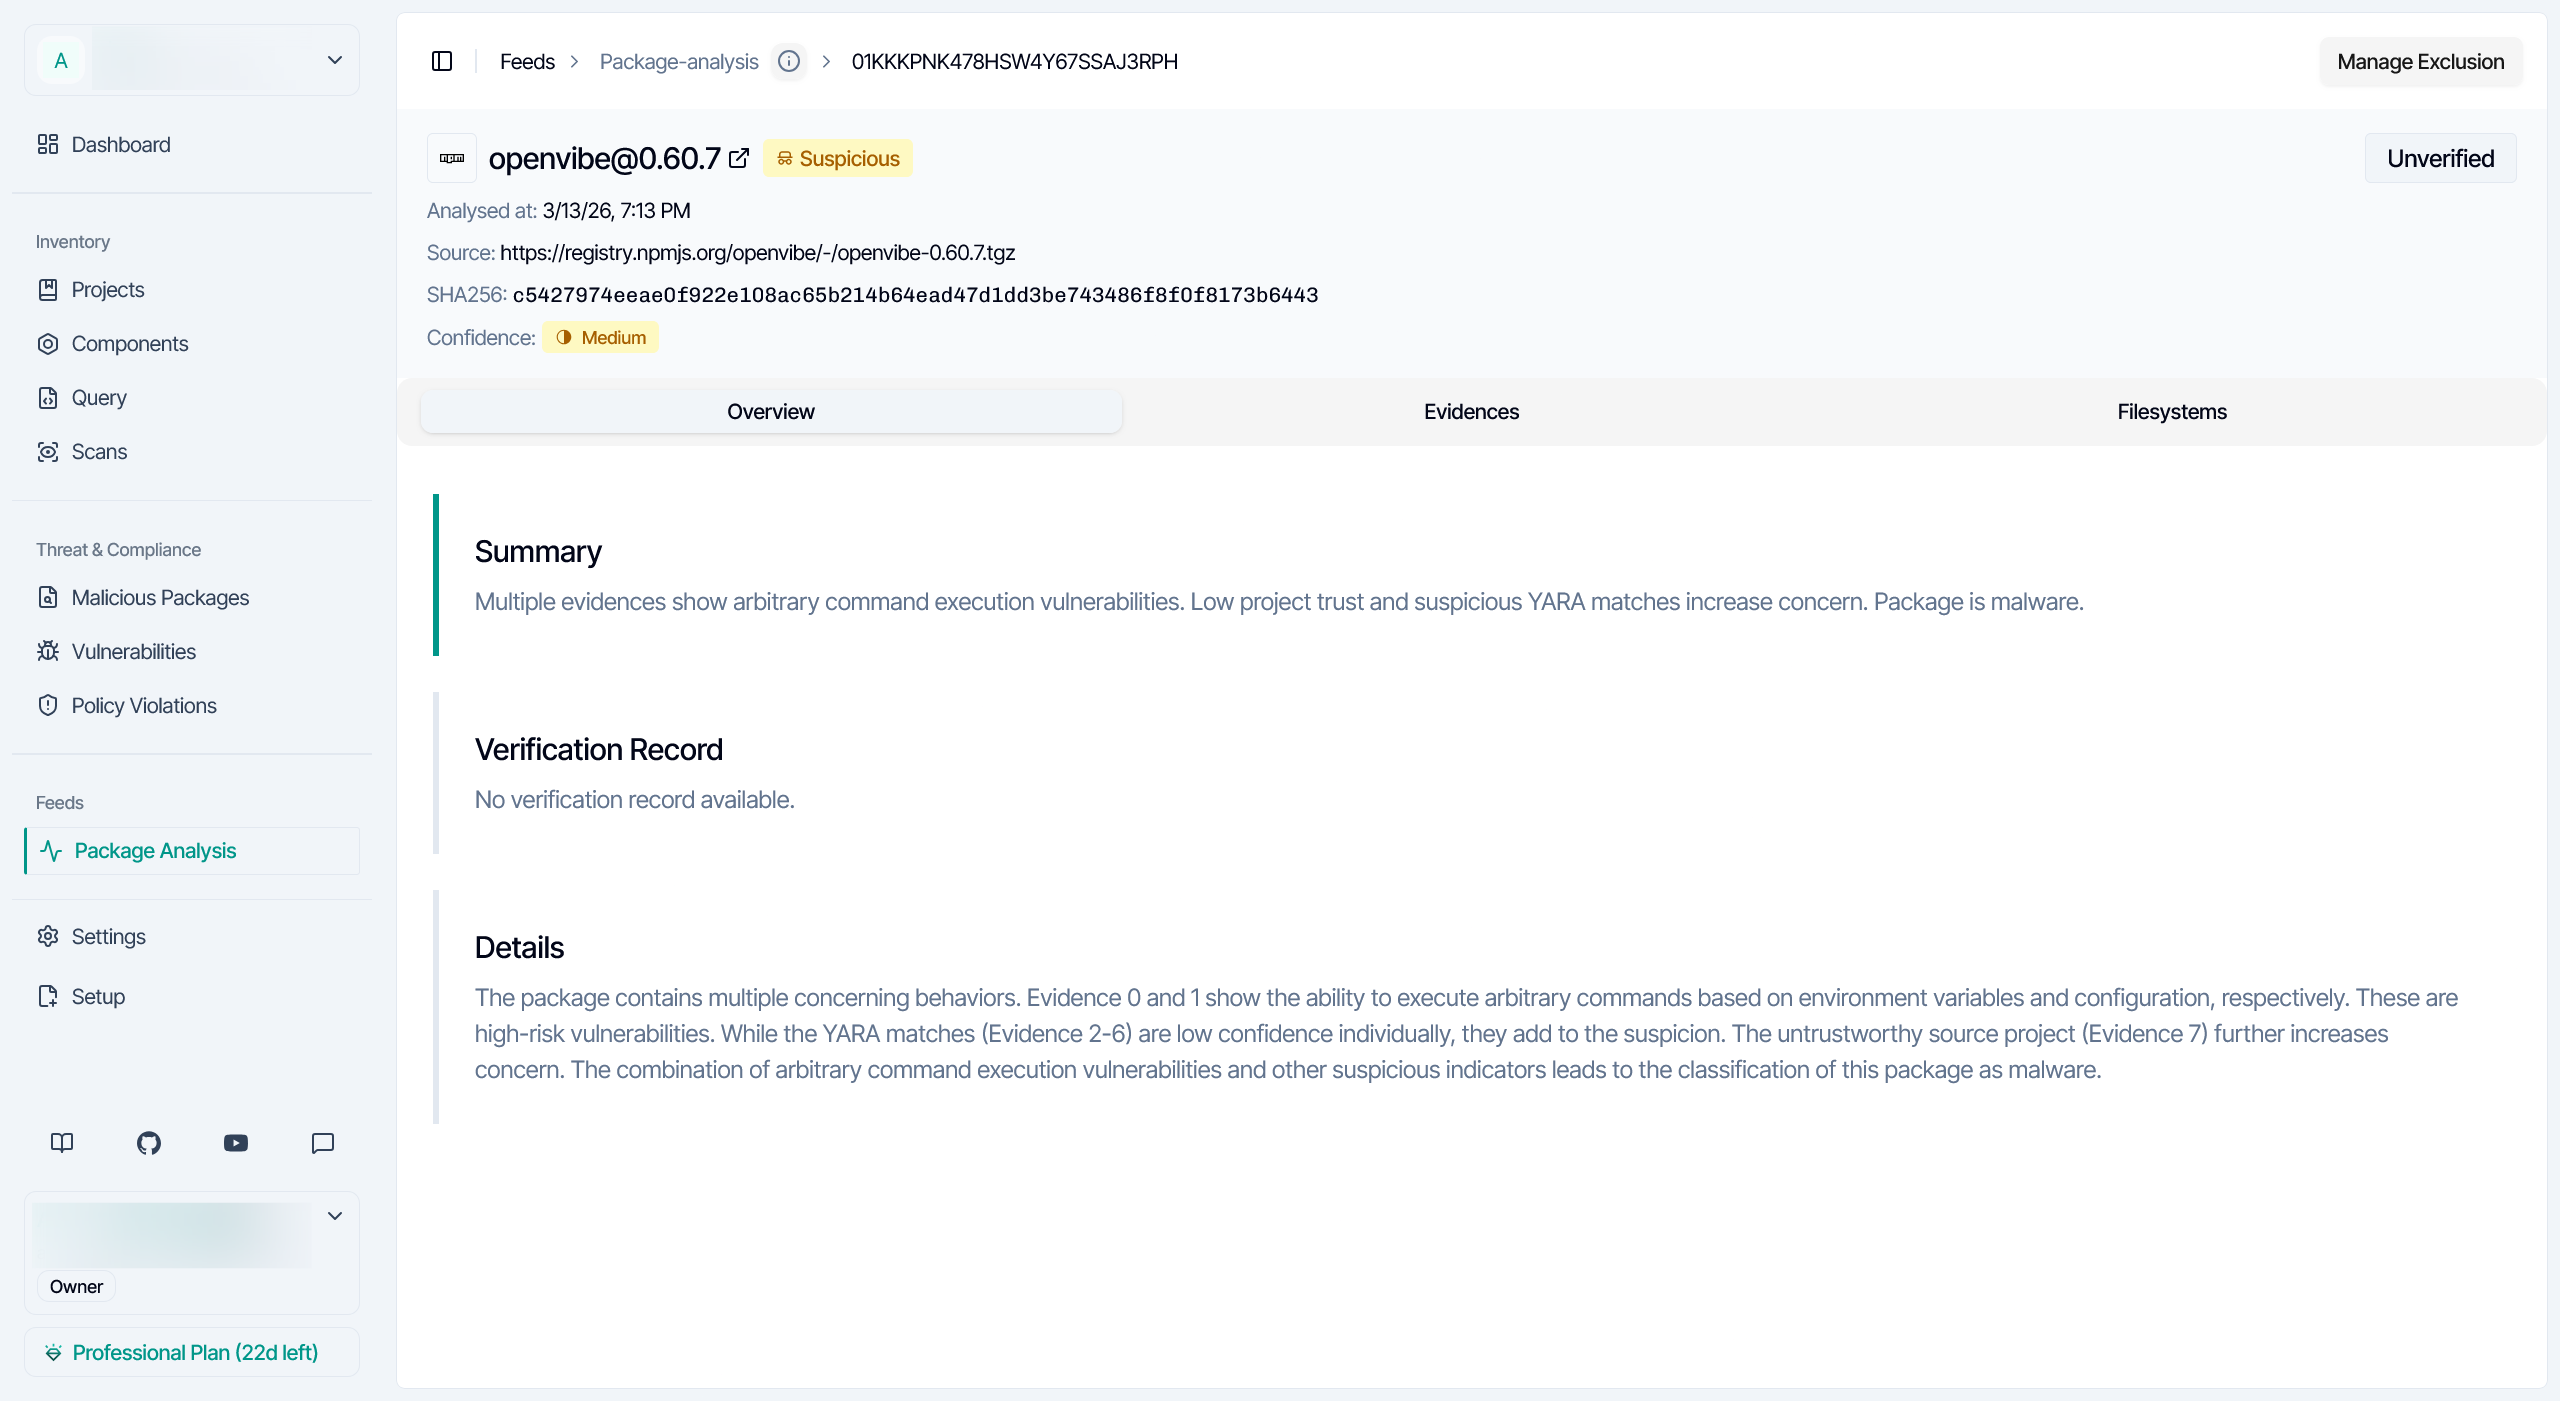Open the Vulnerabilities page

133,651
